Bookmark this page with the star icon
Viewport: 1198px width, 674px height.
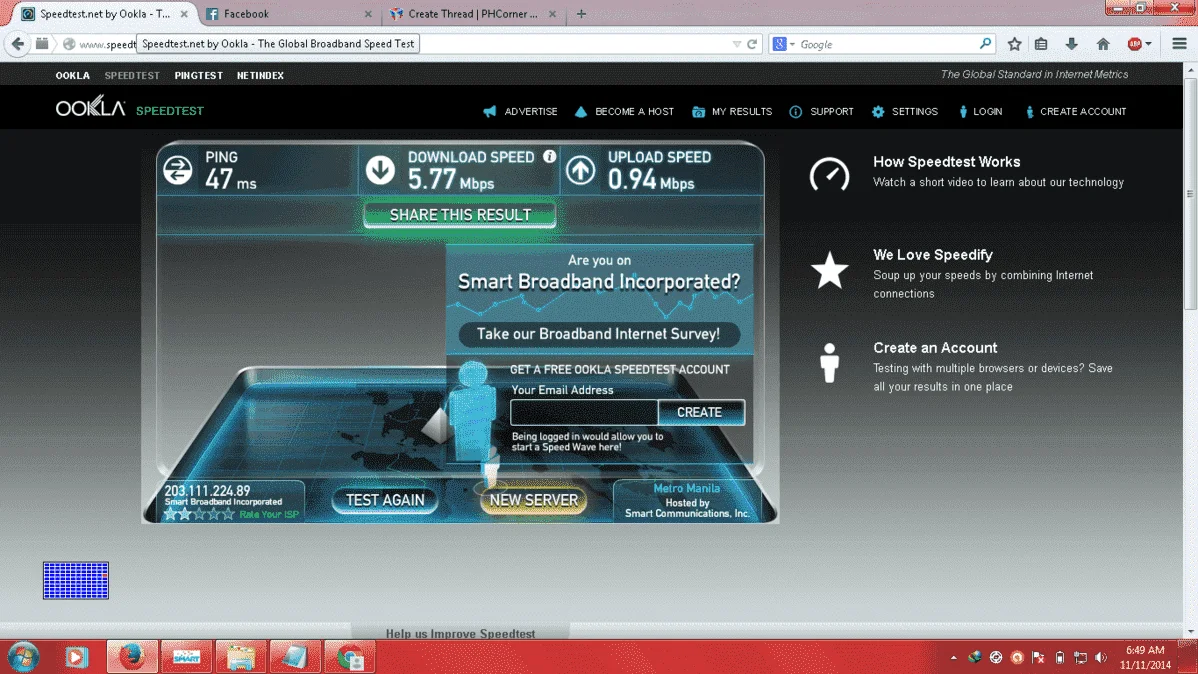click(1015, 44)
